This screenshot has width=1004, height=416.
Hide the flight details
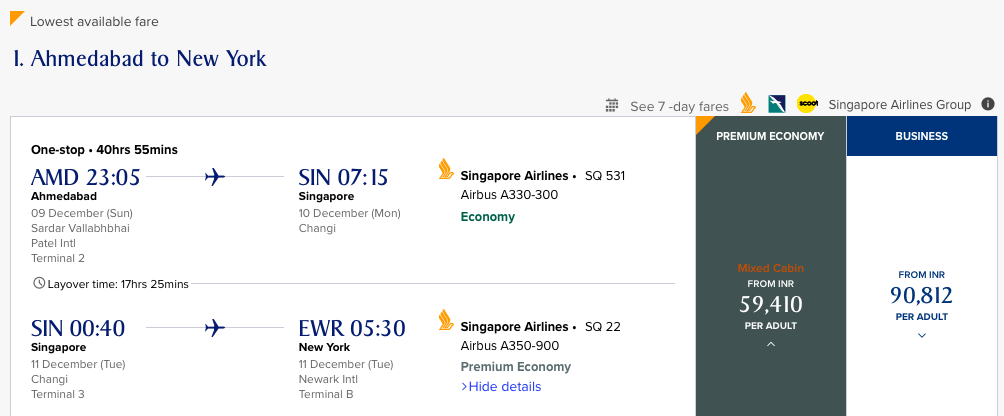pyautogui.click(x=501, y=387)
